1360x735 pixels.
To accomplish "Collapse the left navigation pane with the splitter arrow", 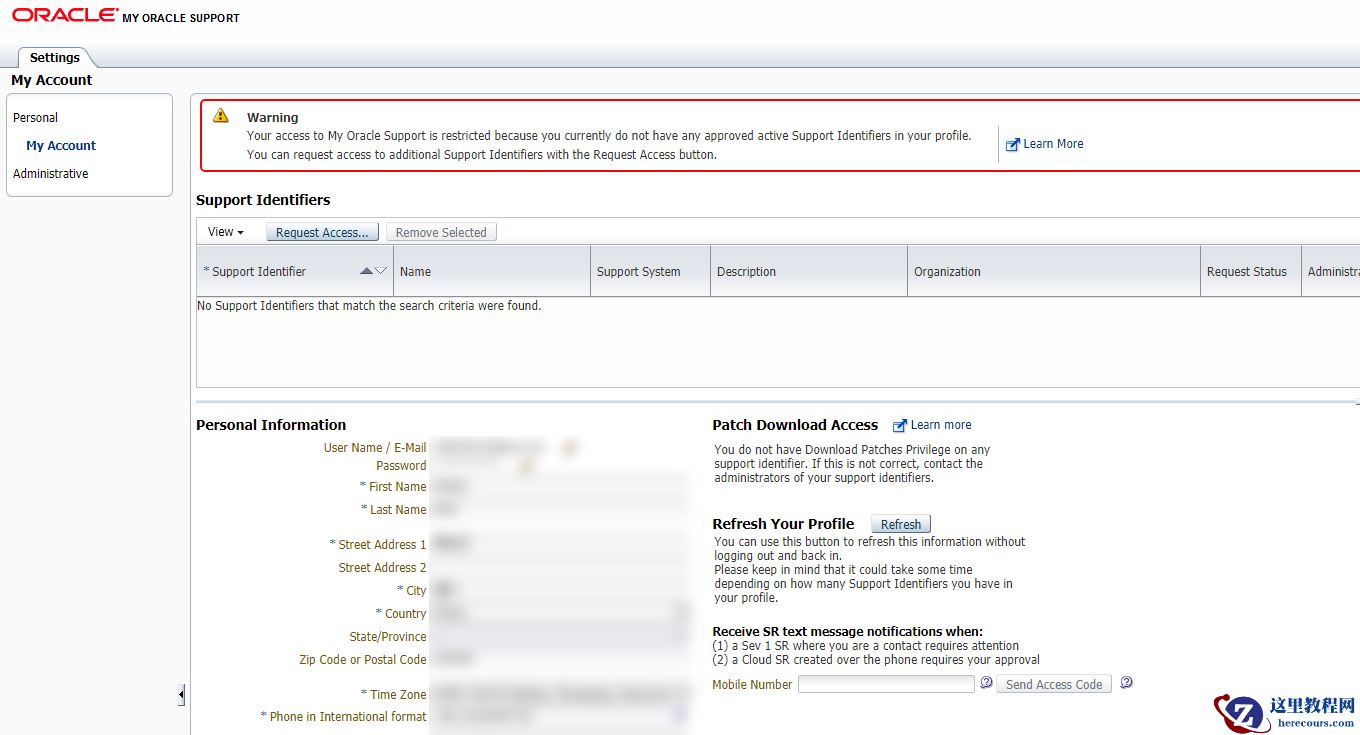I will tap(181, 694).
